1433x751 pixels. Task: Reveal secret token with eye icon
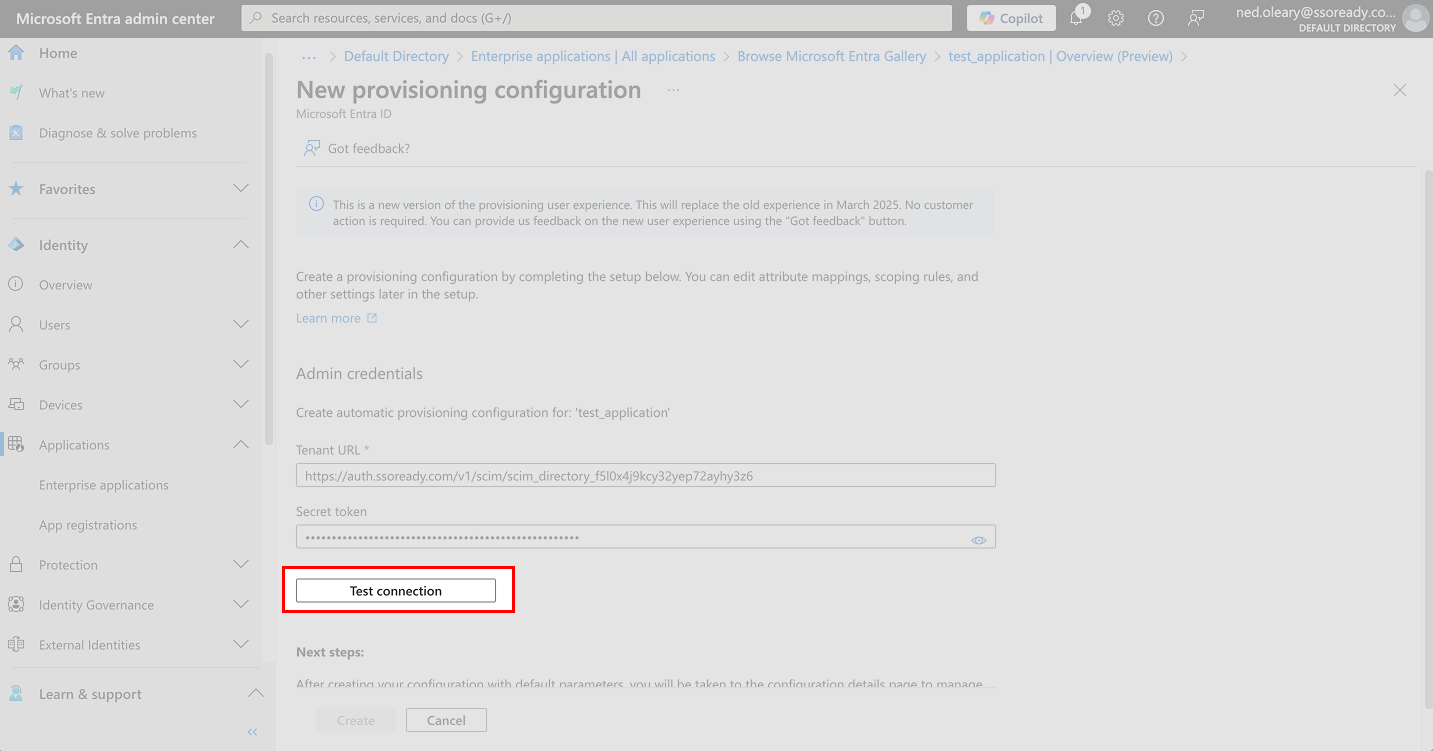(x=979, y=540)
